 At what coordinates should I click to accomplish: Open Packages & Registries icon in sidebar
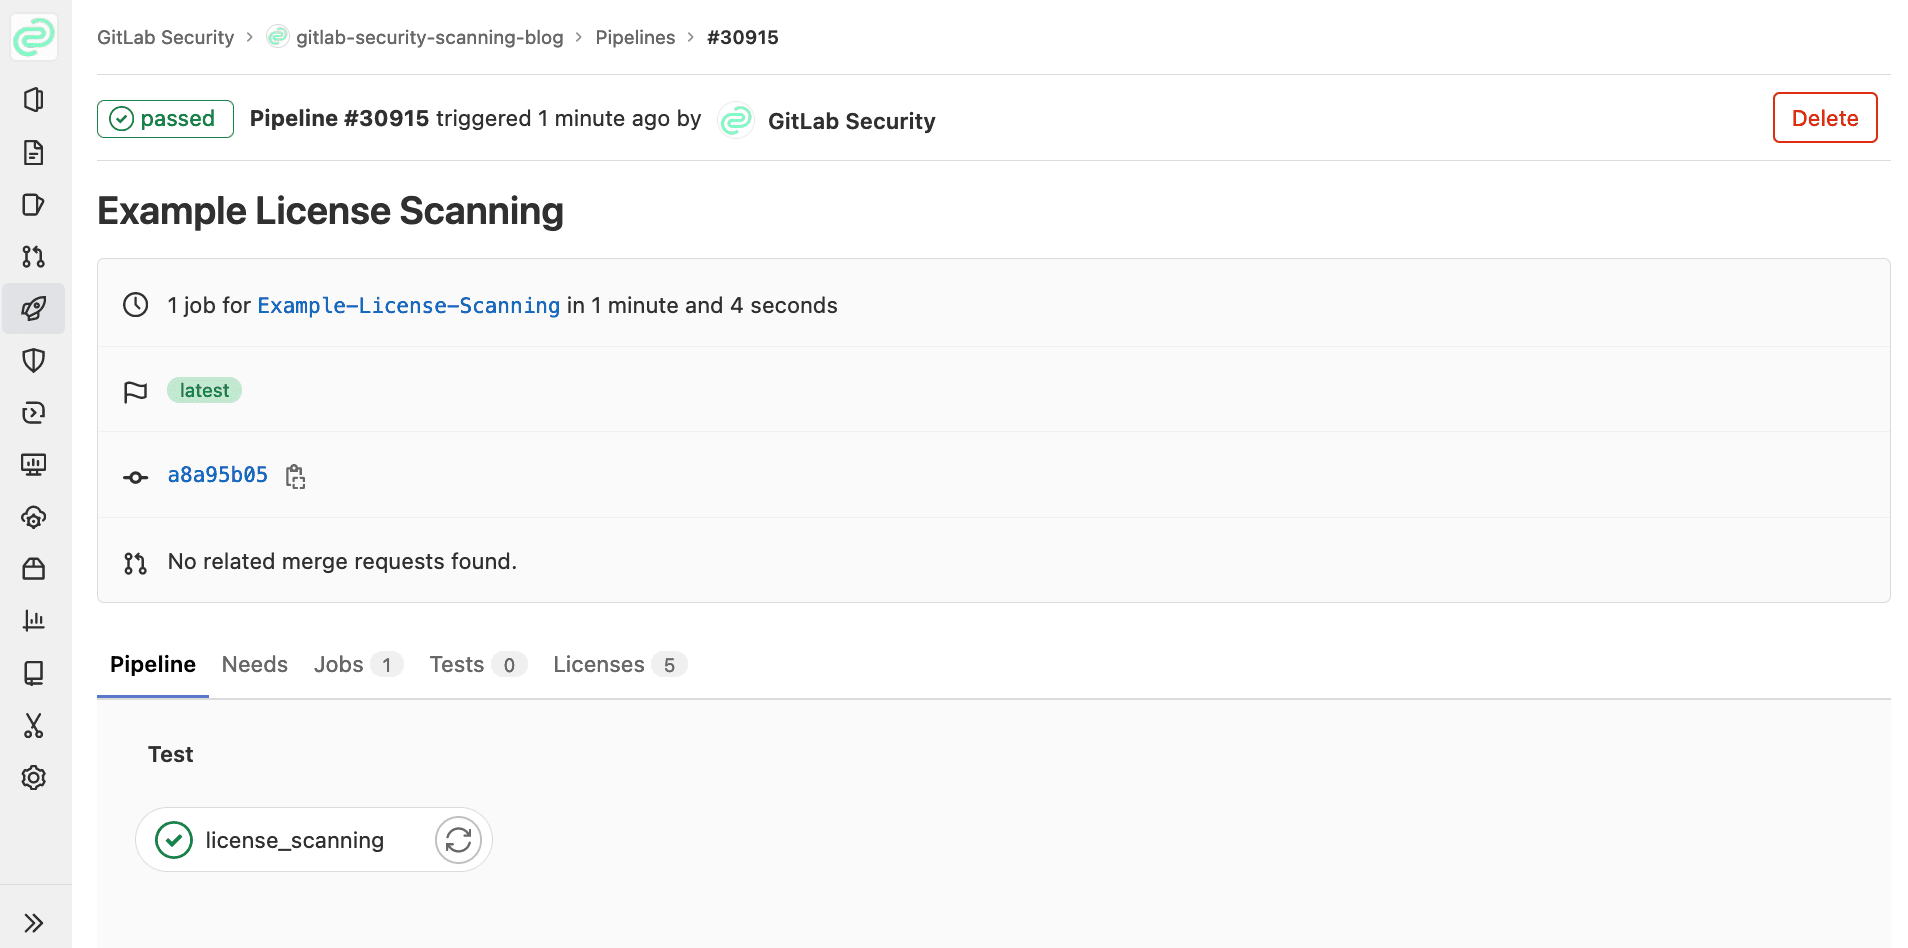34,568
